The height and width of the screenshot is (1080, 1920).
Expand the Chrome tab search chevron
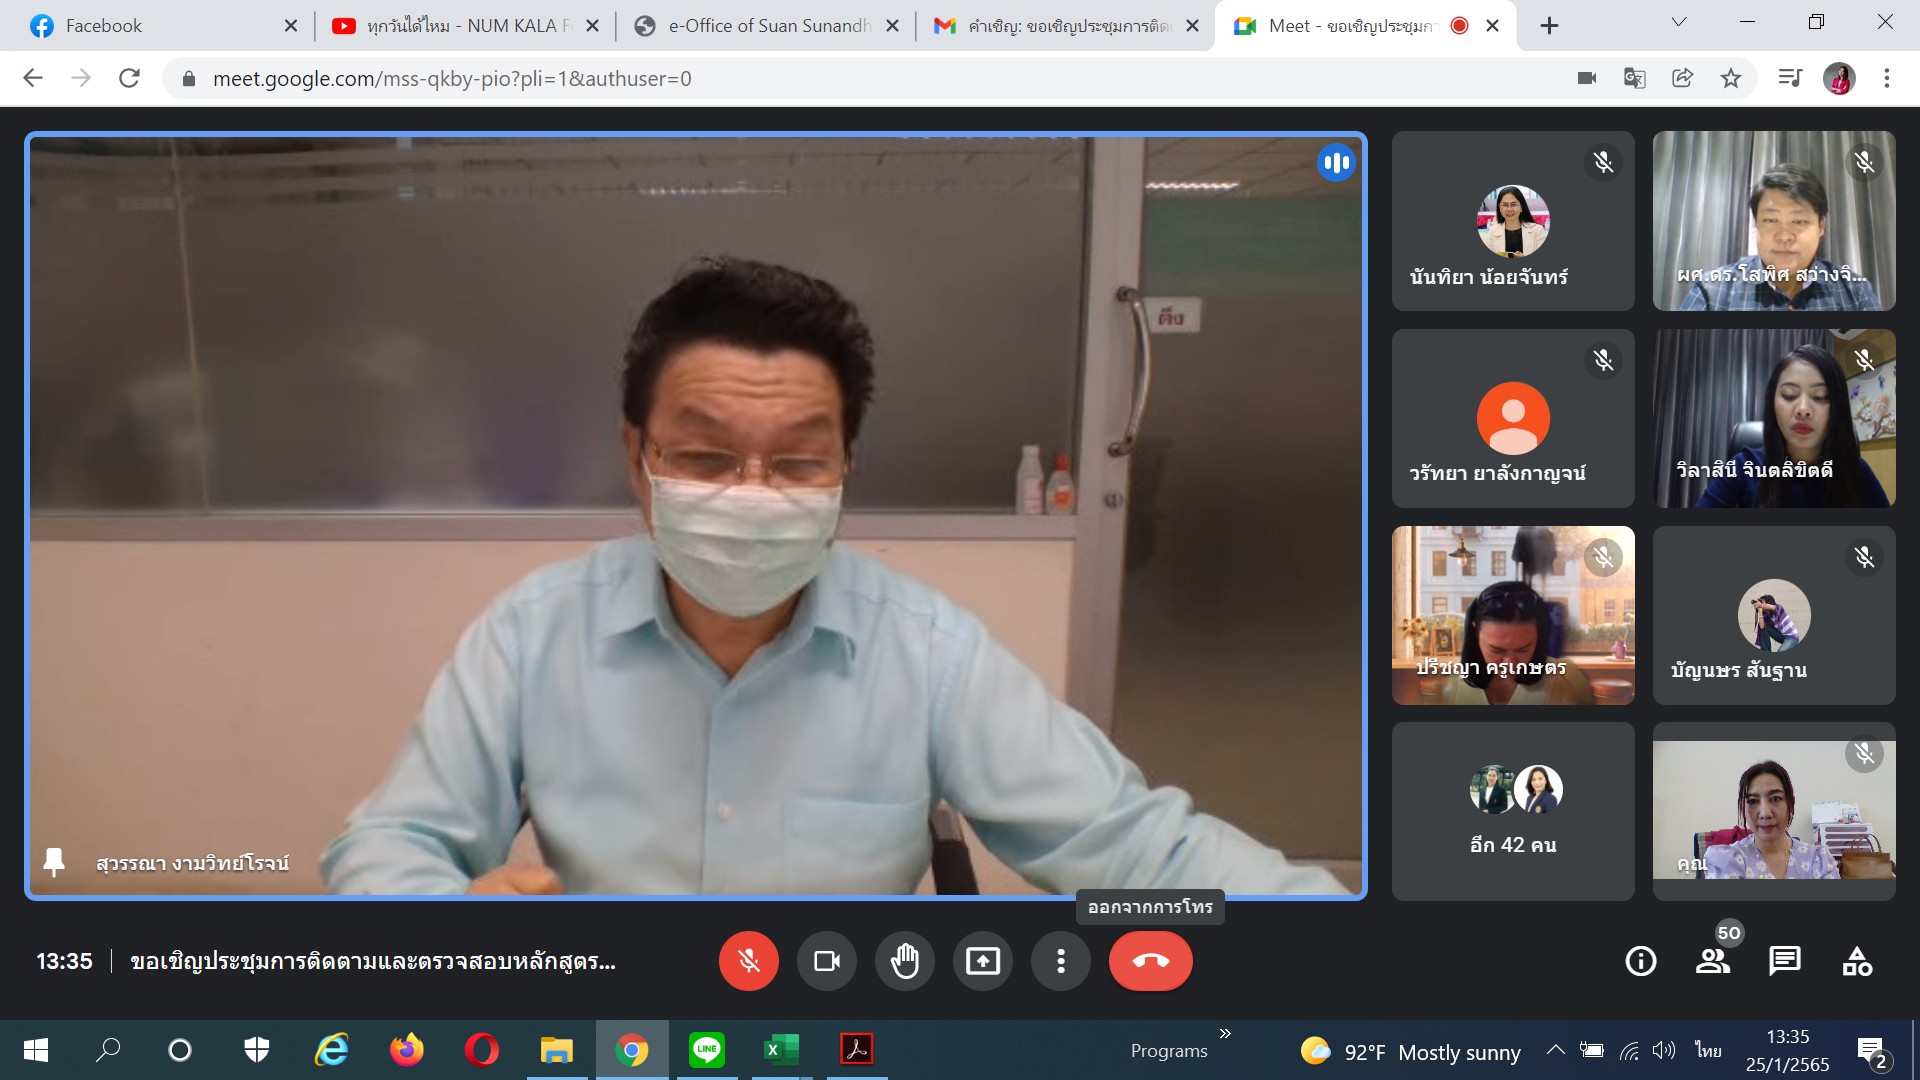[1679, 22]
